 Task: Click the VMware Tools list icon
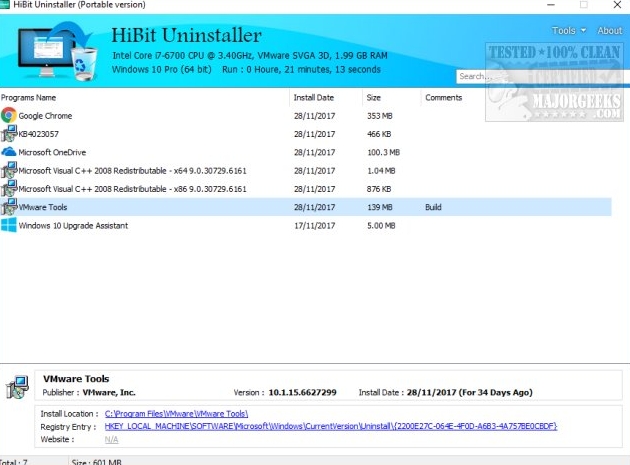point(9,207)
